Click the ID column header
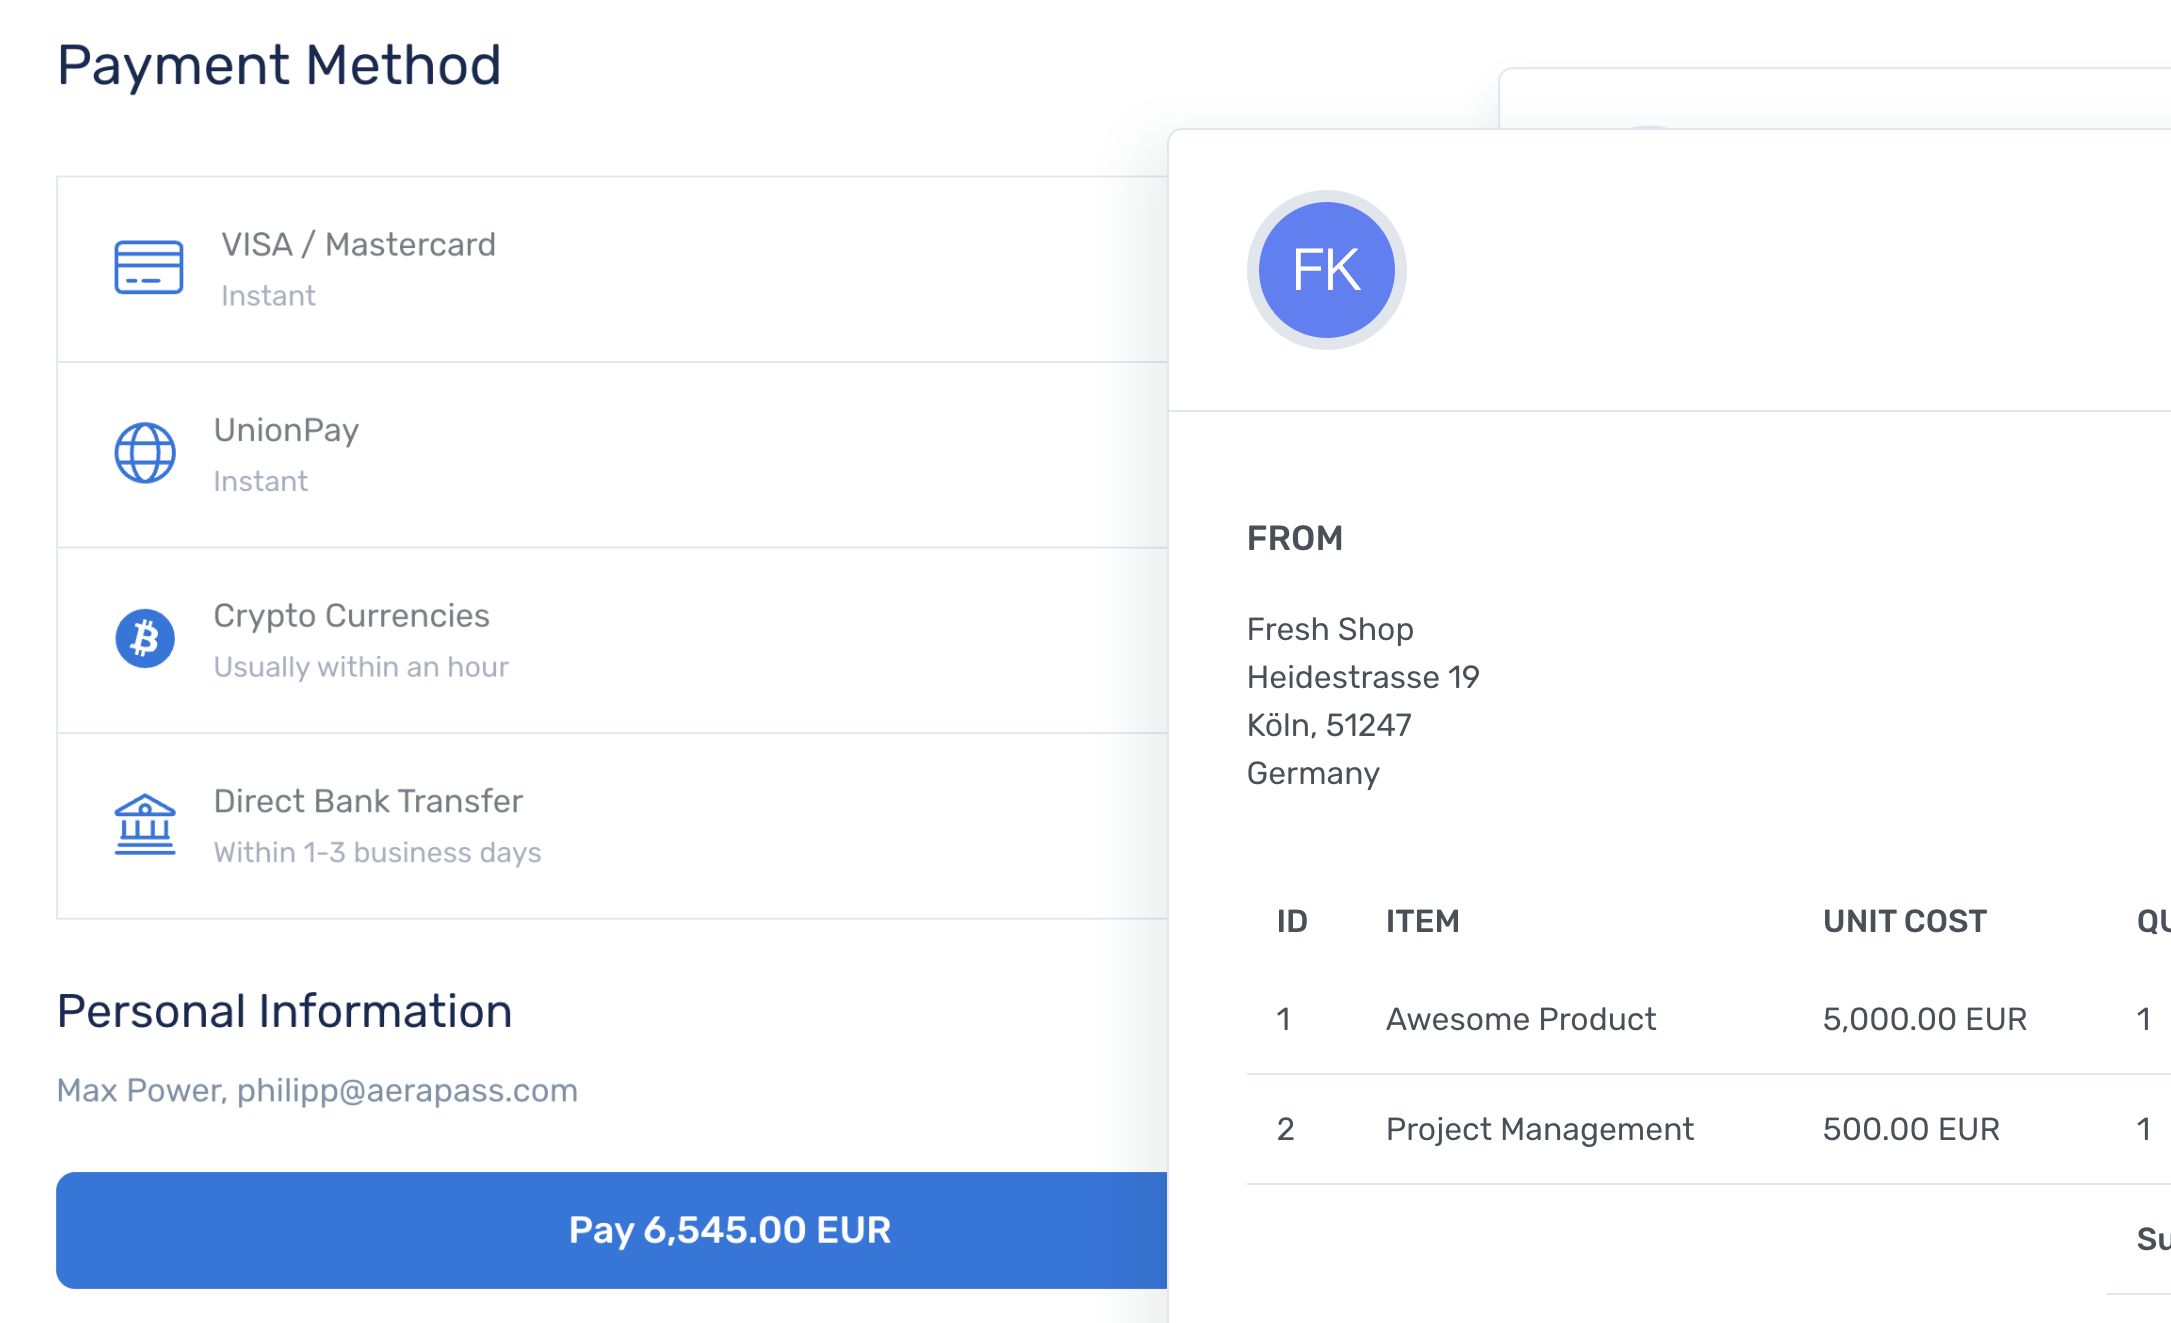The image size is (2171, 1323). click(1291, 921)
